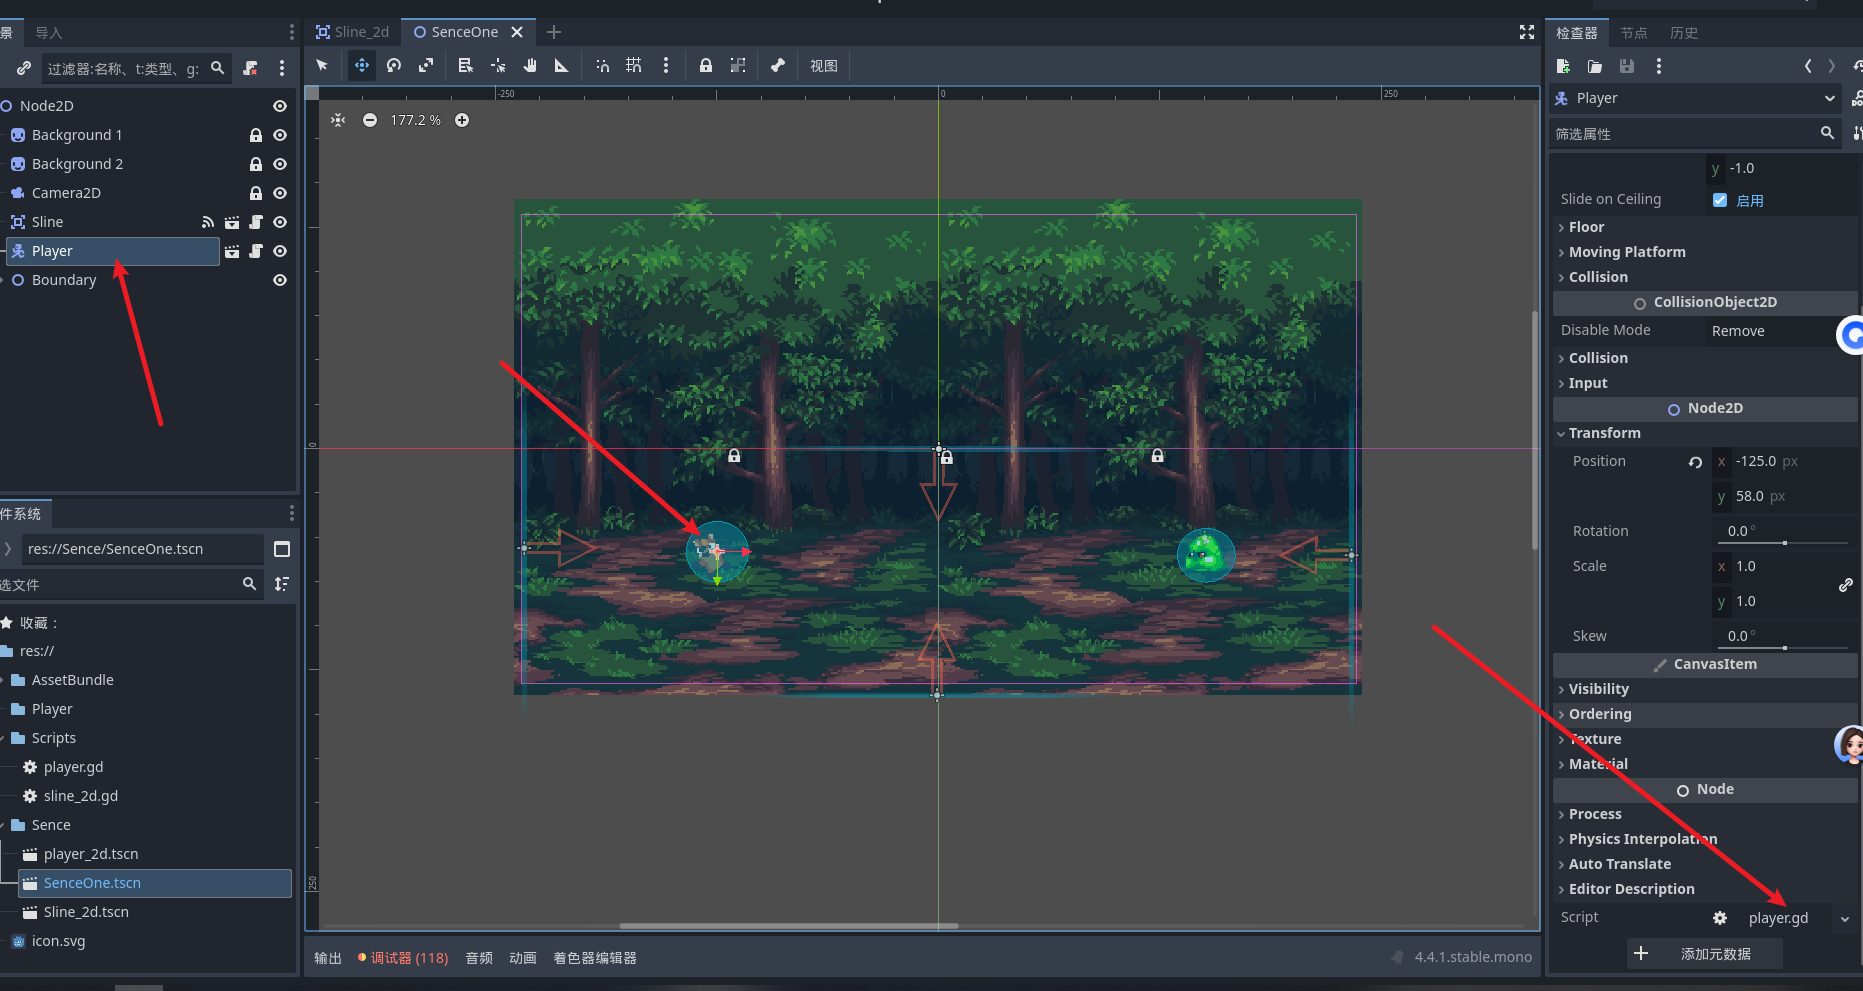This screenshot has width=1863, height=991.
Task: Pick the Ruler measurement tool
Action: pyautogui.click(x=562, y=66)
